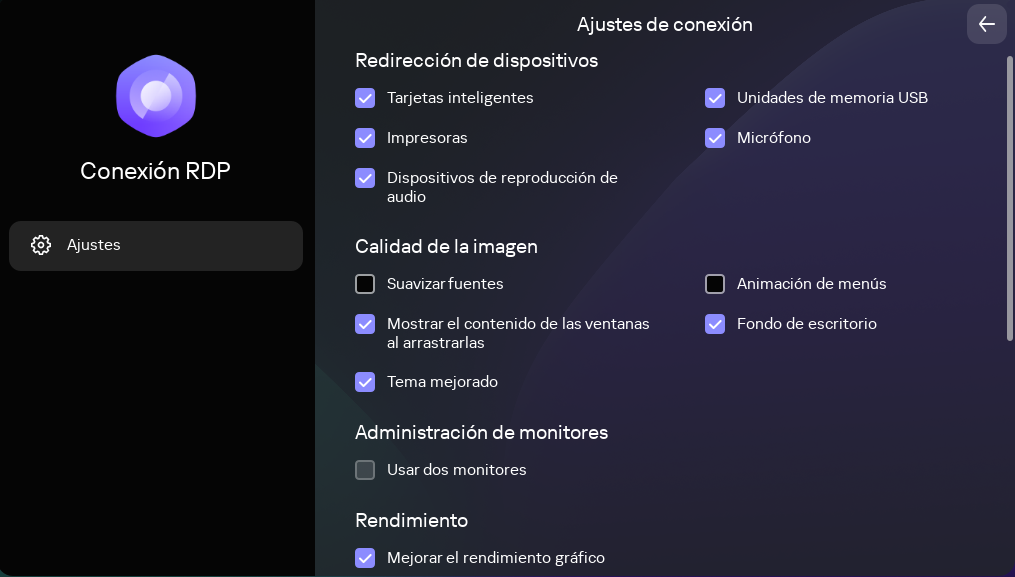
Task: Click the Redirección de dispositivos section header
Action: pyautogui.click(x=476, y=60)
